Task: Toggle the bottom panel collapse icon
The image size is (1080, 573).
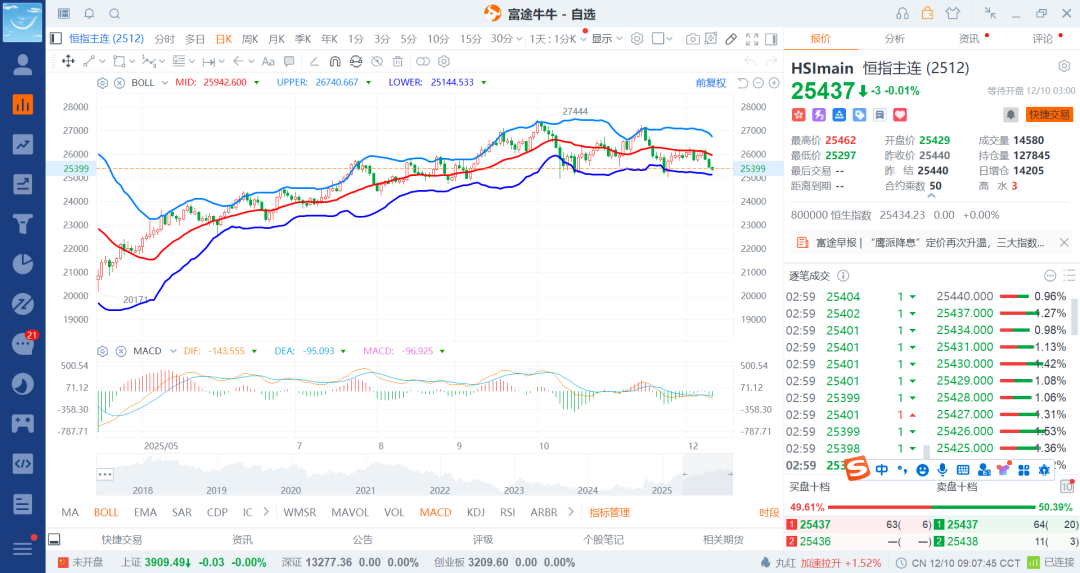Action: [x=55, y=539]
